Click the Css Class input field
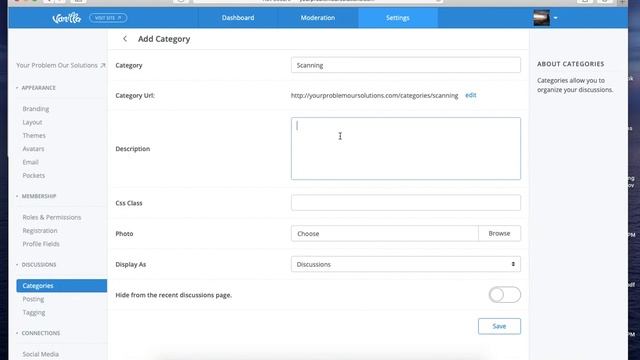Image resolution: width=640 pixels, height=360 pixels. (x=406, y=203)
